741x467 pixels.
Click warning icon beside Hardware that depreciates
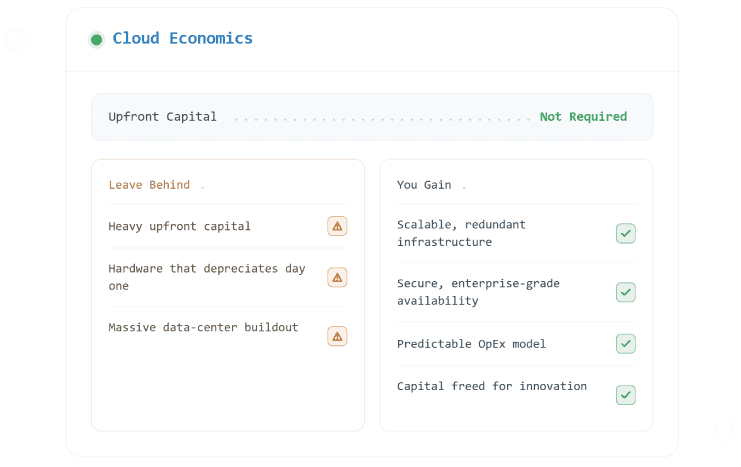click(337, 277)
